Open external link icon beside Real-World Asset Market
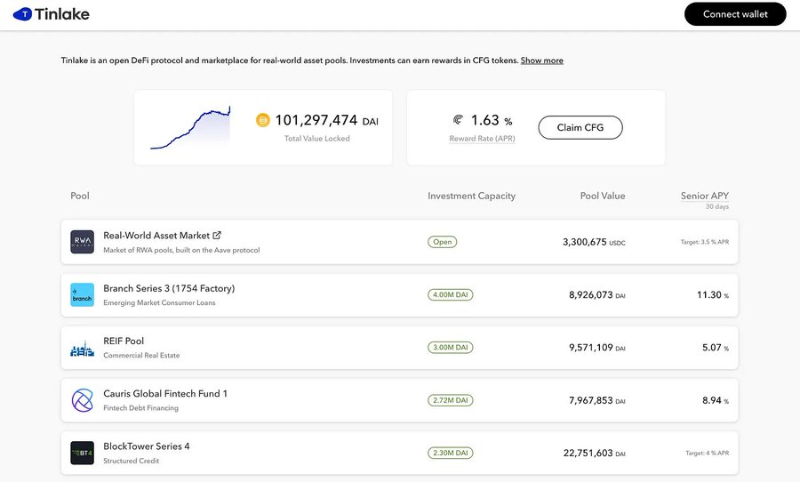Viewport: 800px width, 482px height. [x=217, y=235]
